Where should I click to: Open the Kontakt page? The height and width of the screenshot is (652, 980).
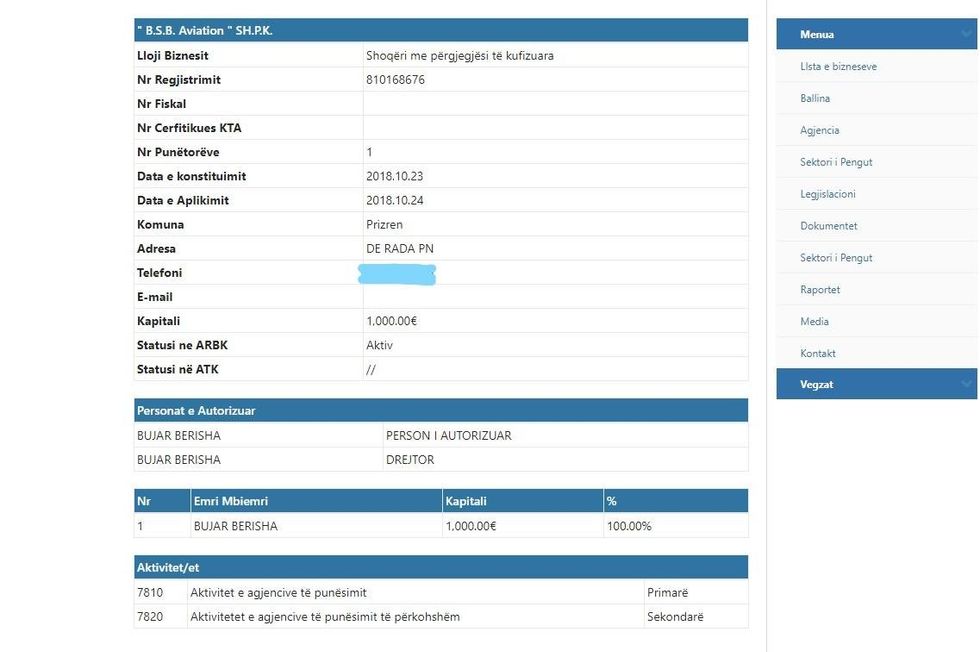(x=817, y=354)
